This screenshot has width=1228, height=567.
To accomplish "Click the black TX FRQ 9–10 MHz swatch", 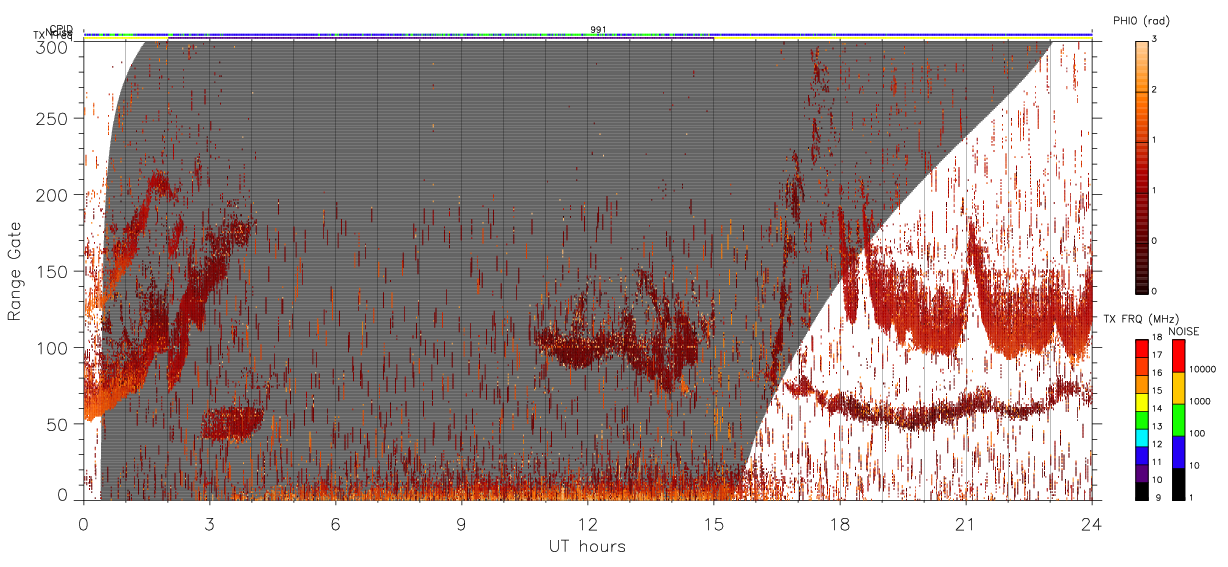I will coord(1141,490).
